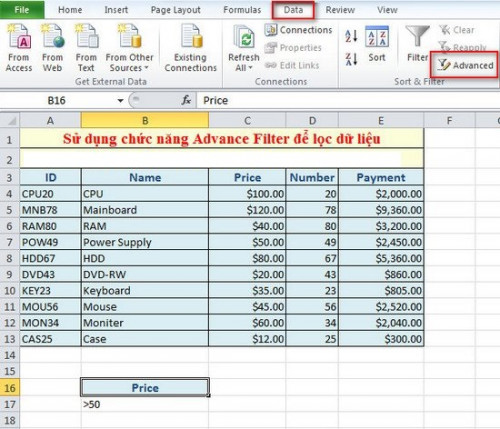
Task: Select the $40.00 price cell
Action: (x=247, y=226)
